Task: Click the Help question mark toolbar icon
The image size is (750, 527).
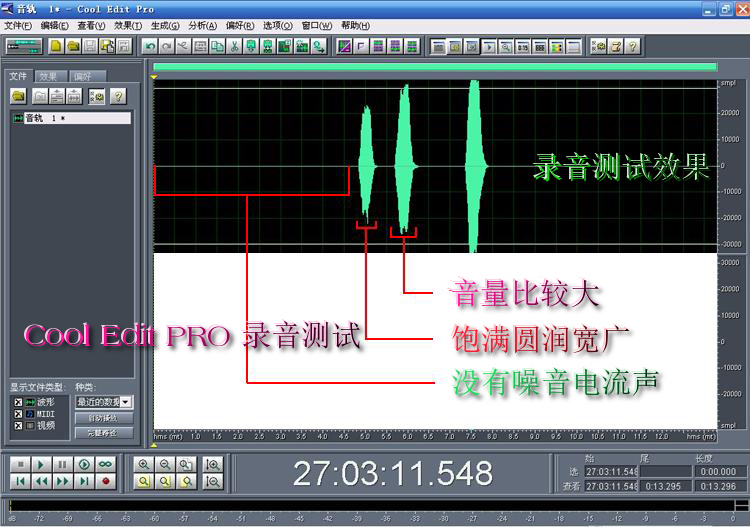Action: pos(632,46)
